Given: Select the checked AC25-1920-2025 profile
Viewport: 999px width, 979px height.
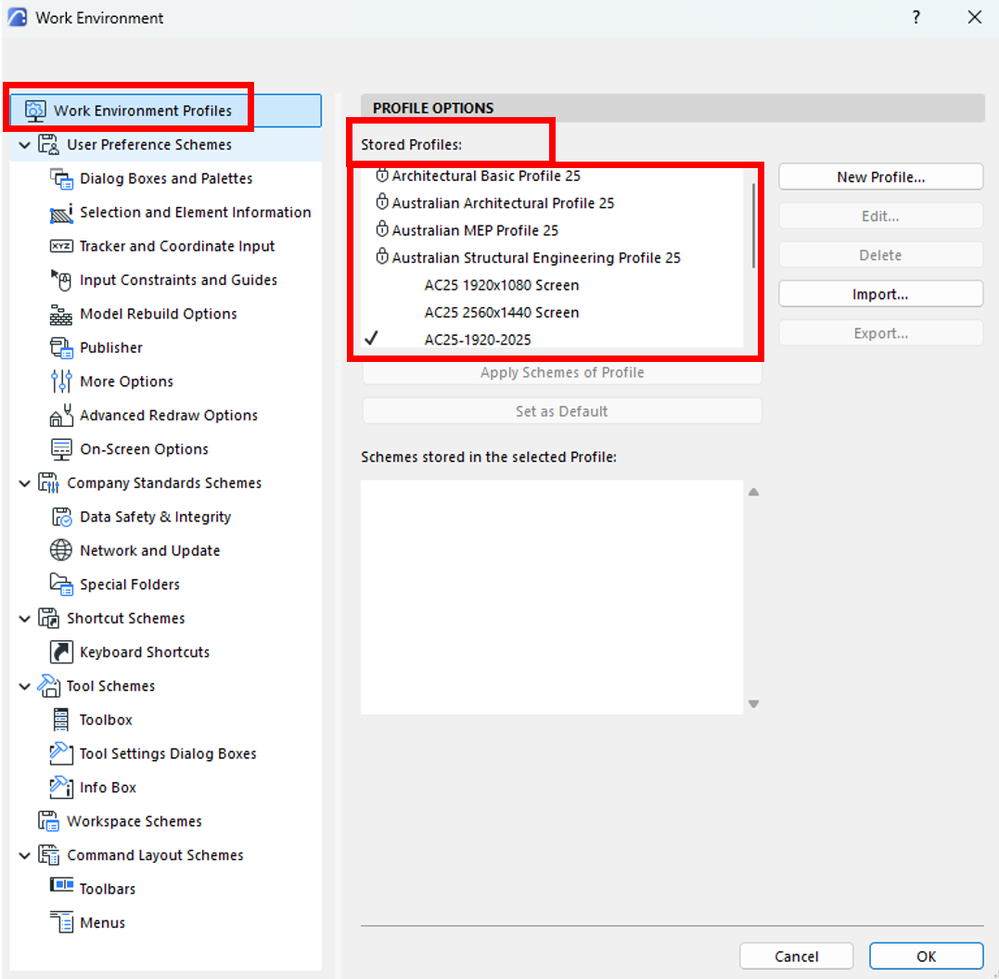Looking at the screenshot, I should tap(477, 340).
